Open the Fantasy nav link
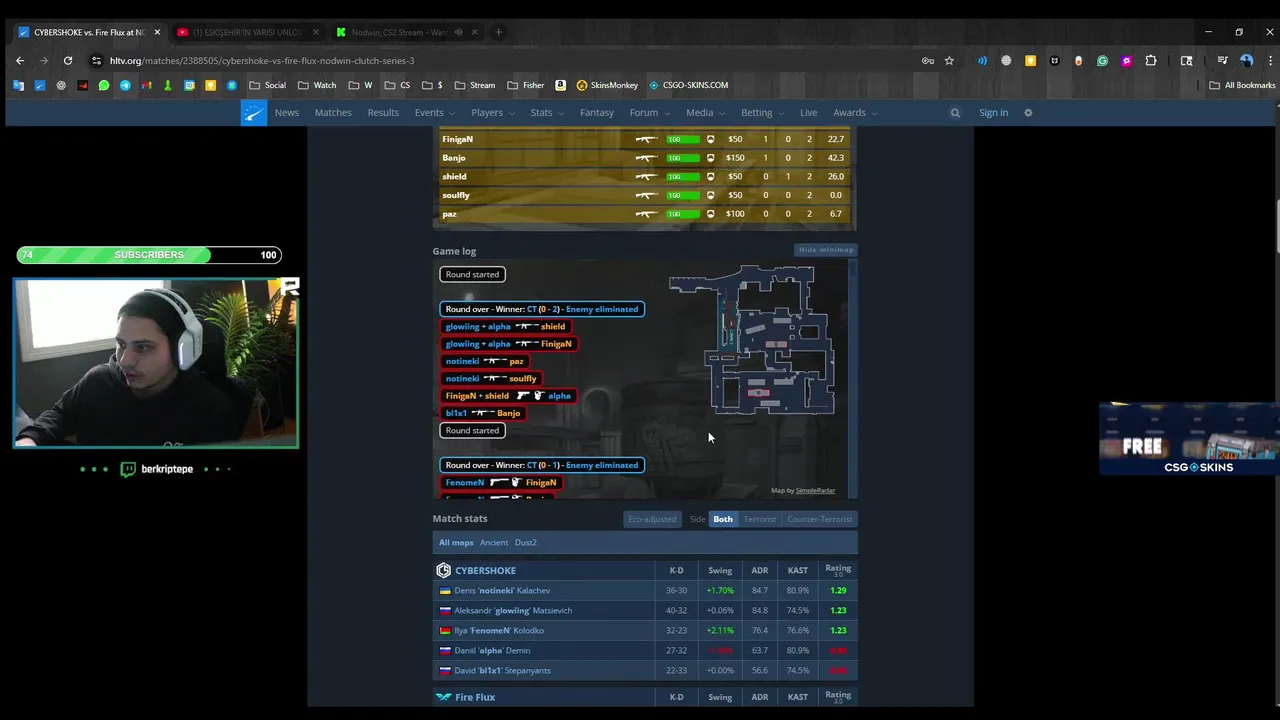1280x720 pixels. pos(597,113)
